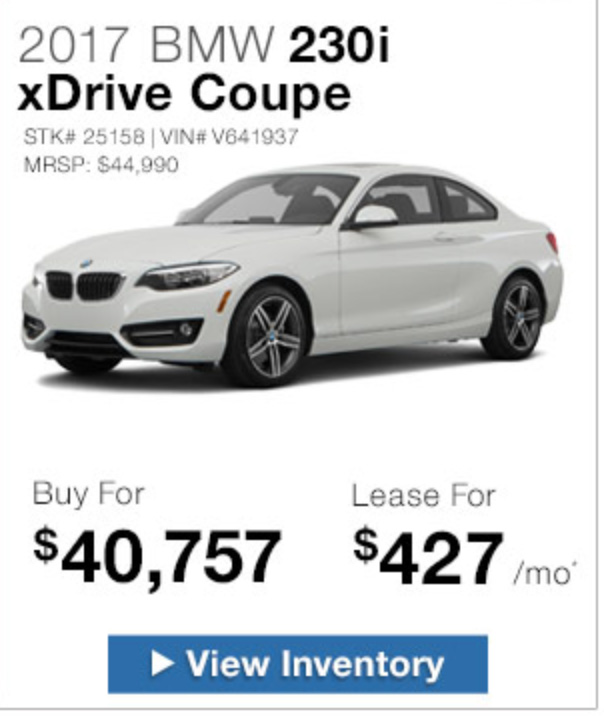Click the car's driver-side window

(396, 201)
